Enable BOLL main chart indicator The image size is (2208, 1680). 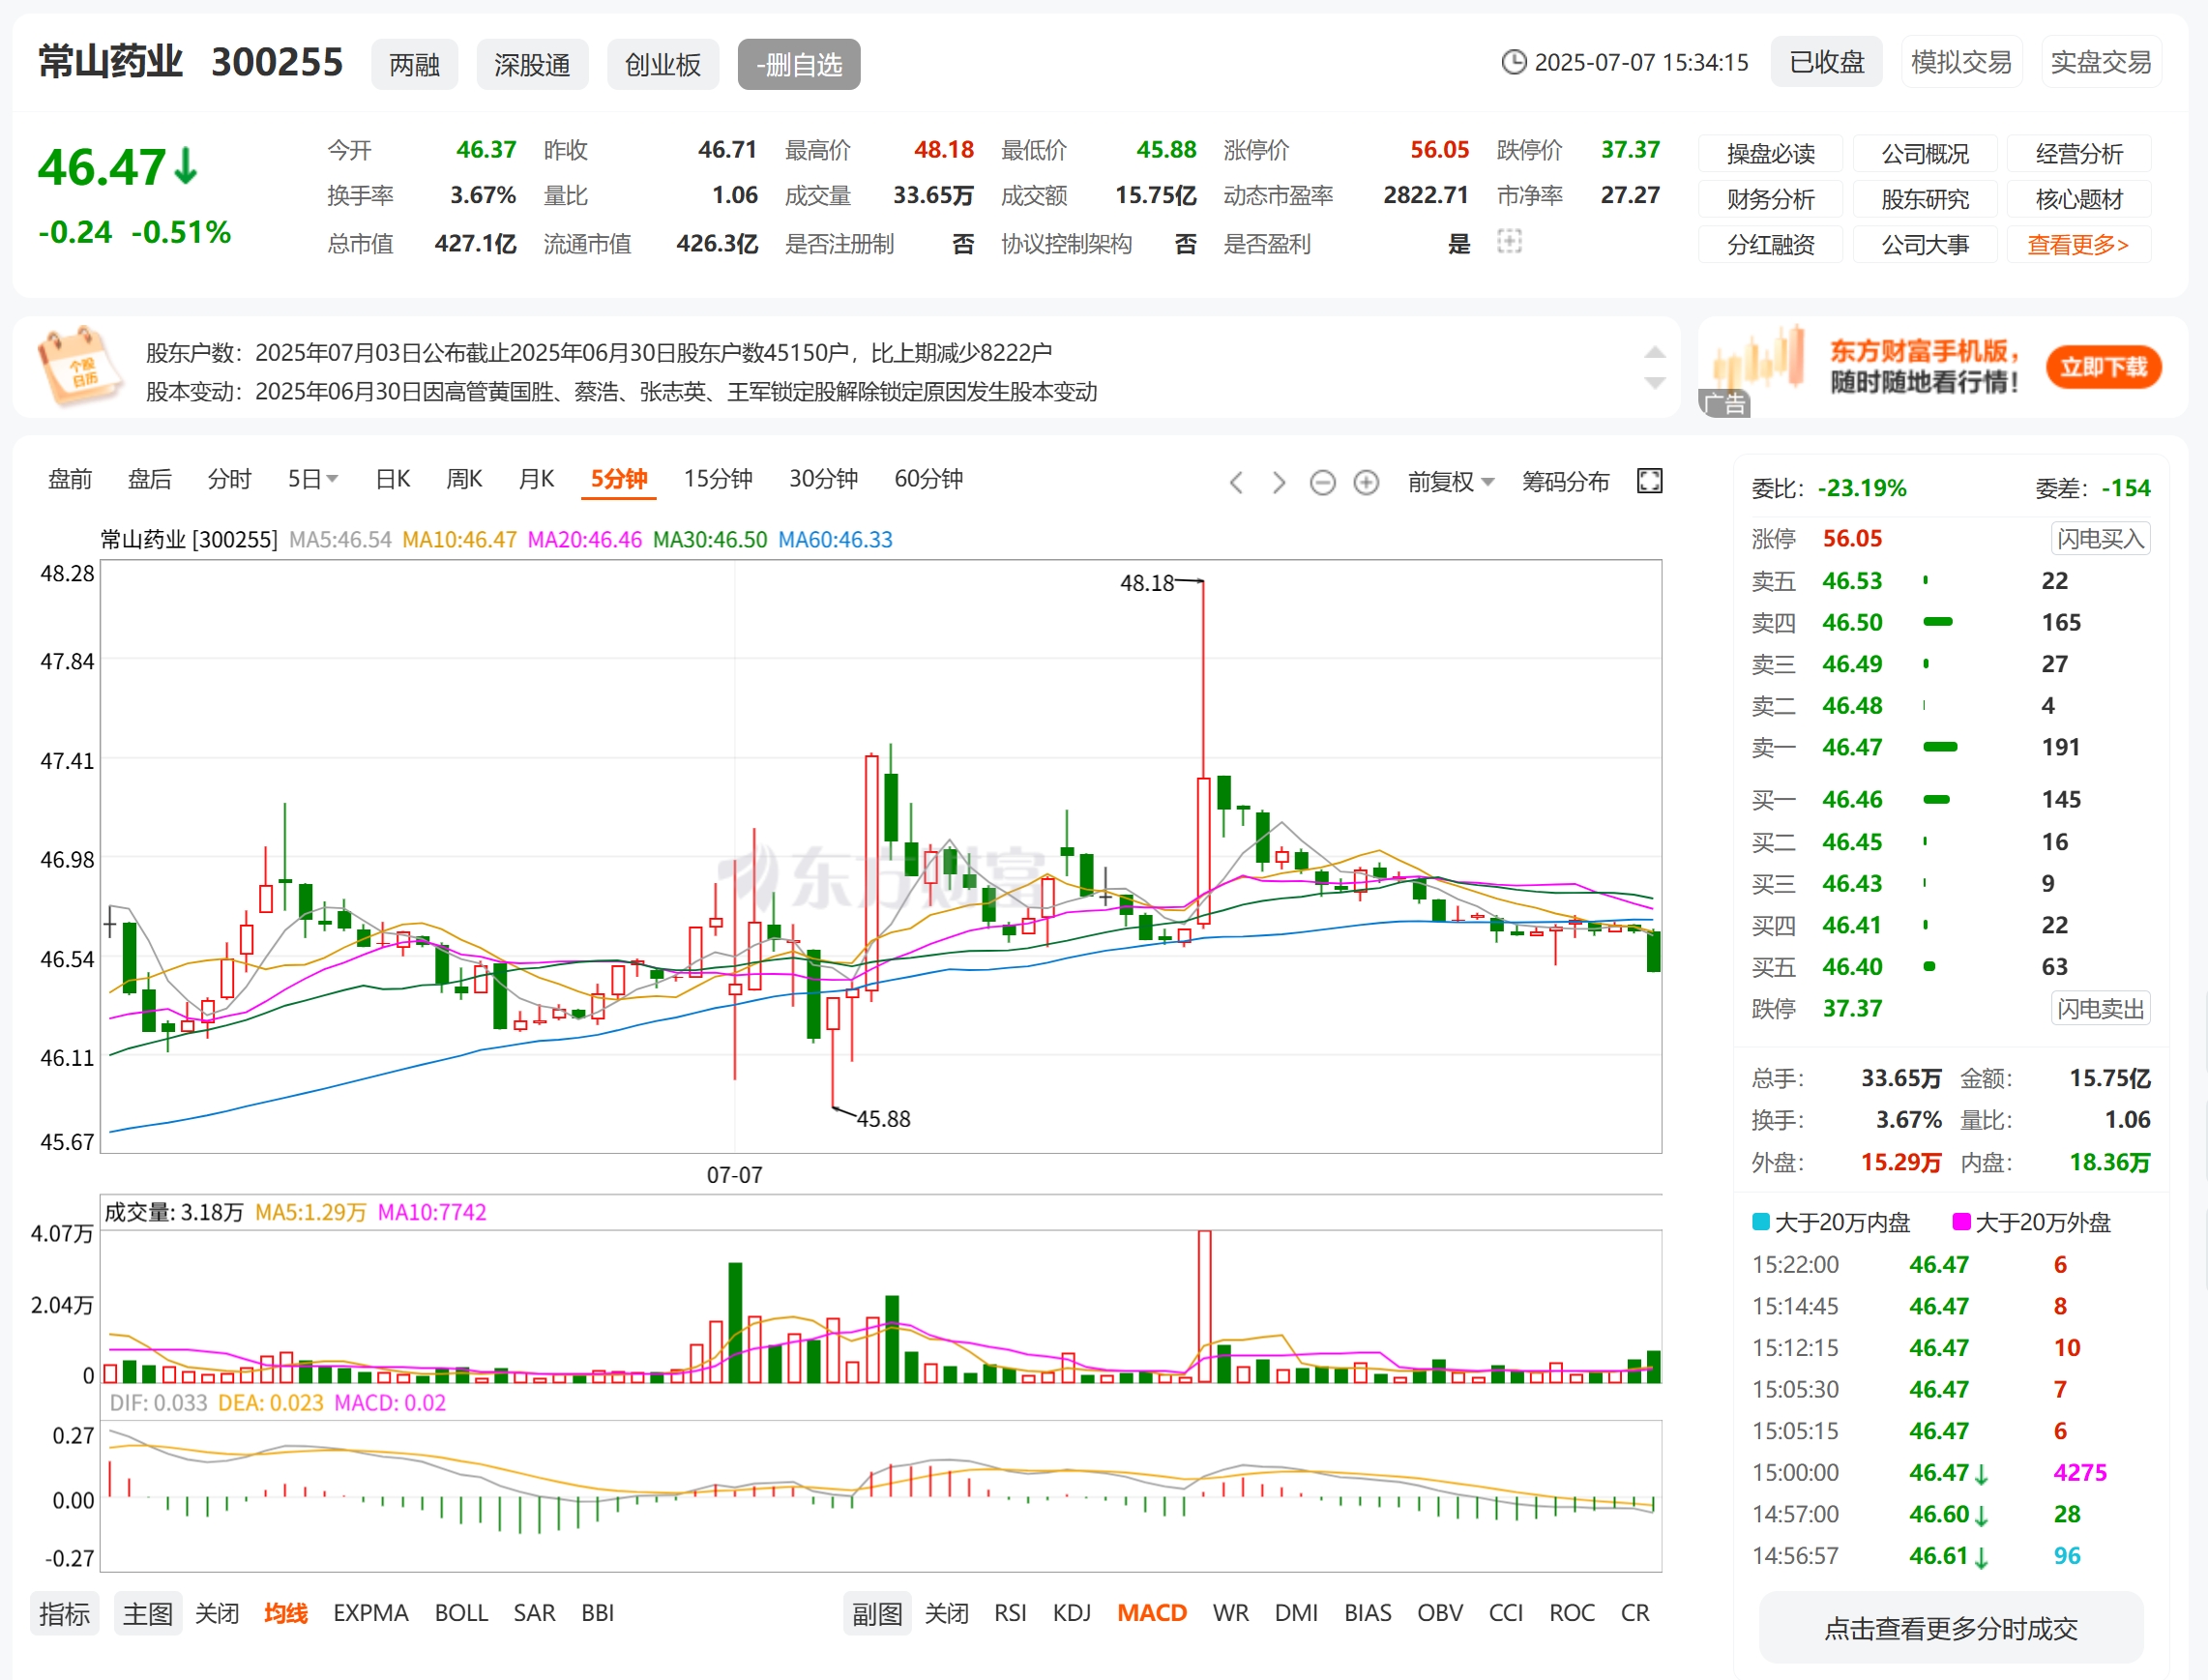[x=461, y=1613]
